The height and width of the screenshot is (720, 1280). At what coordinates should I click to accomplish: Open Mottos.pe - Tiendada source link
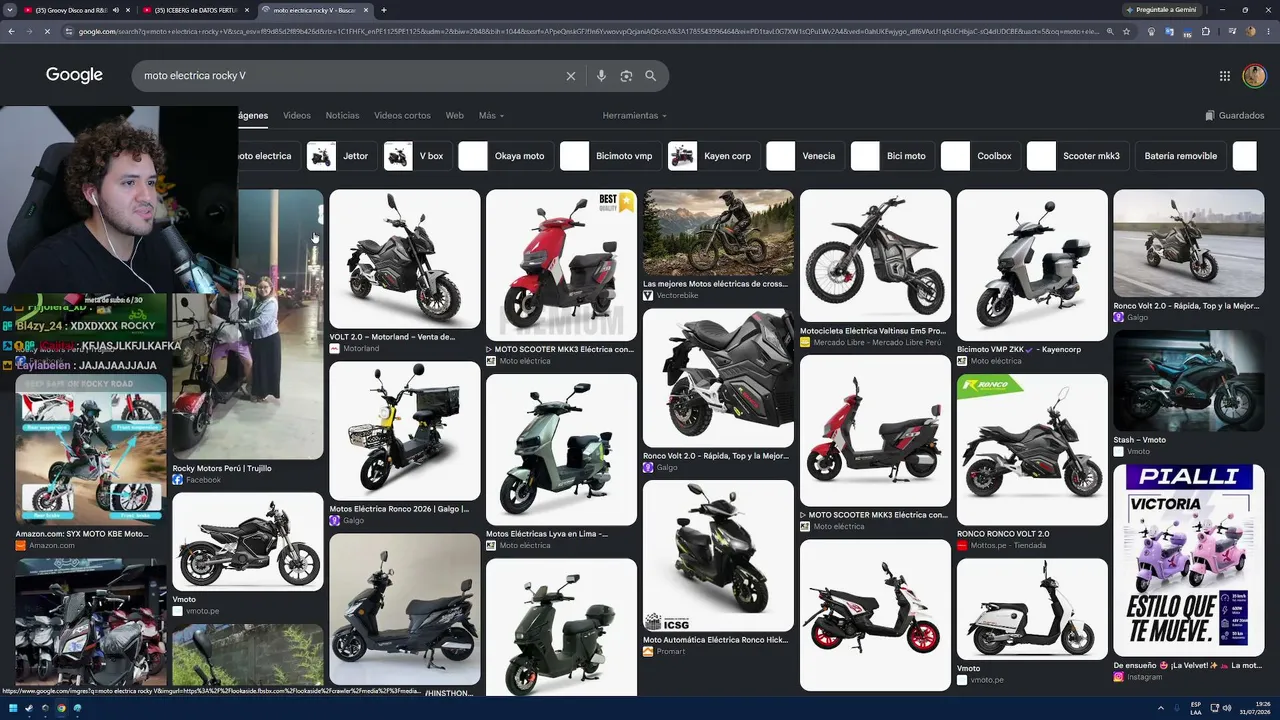point(1008,546)
